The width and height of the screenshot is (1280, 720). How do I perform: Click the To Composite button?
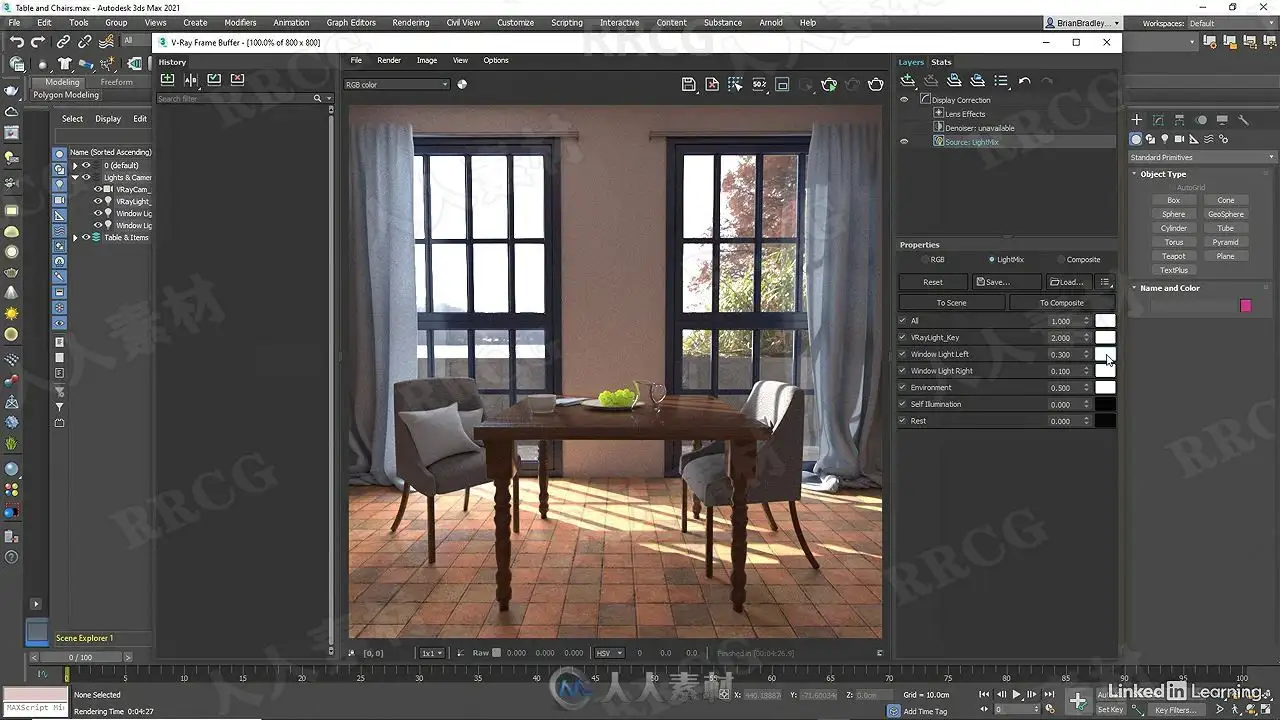[1062, 303]
